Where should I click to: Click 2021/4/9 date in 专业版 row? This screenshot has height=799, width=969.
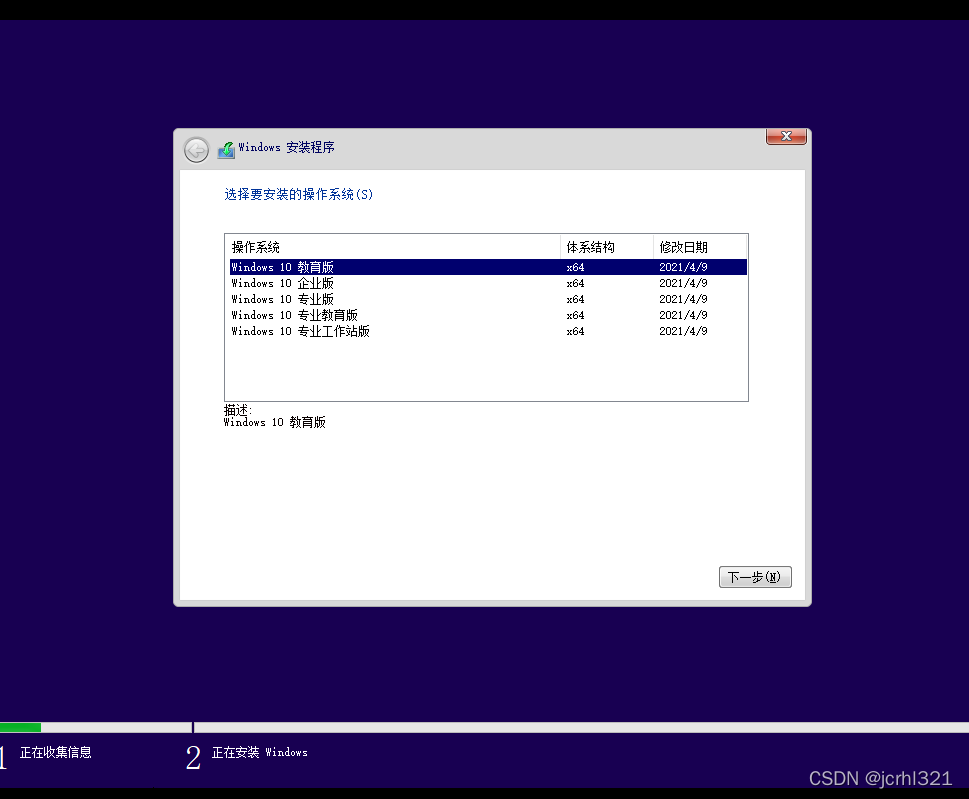pyautogui.click(x=683, y=299)
